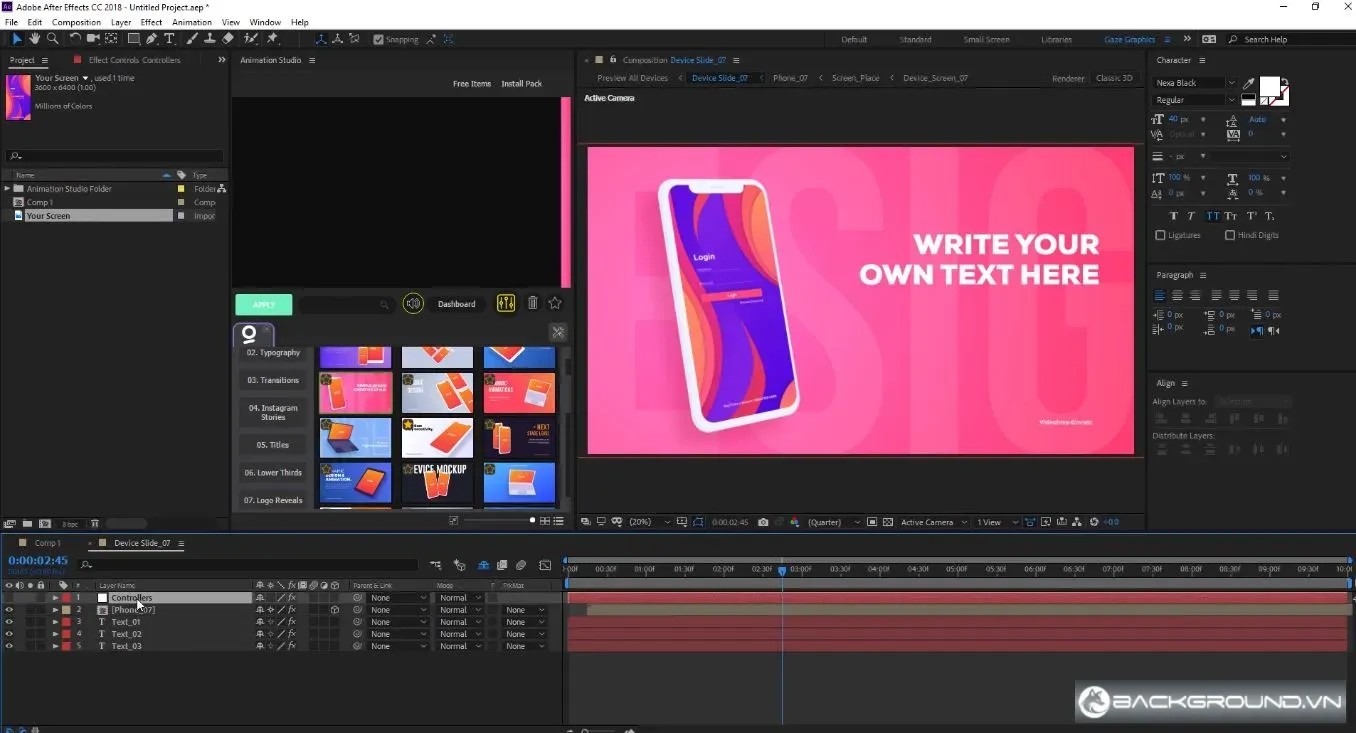The width and height of the screenshot is (1356, 733).
Task: Click the thumbnail size slider in Animation Studio
Action: 499,521
